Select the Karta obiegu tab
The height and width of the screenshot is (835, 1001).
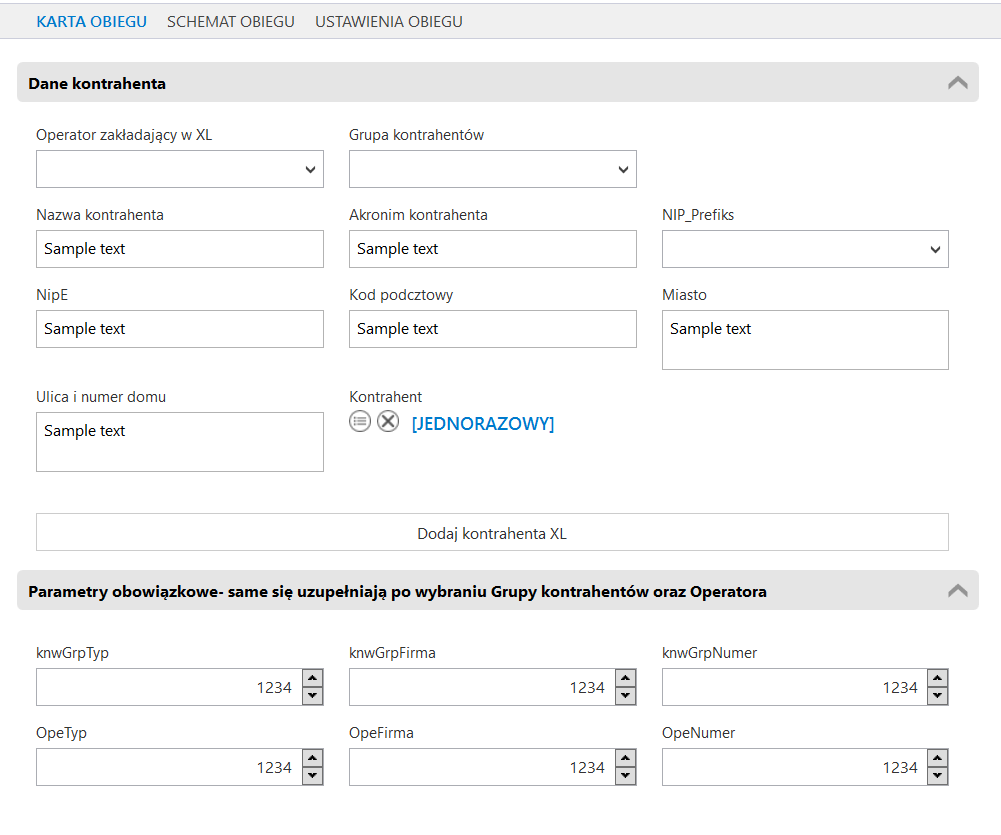[91, 21]
